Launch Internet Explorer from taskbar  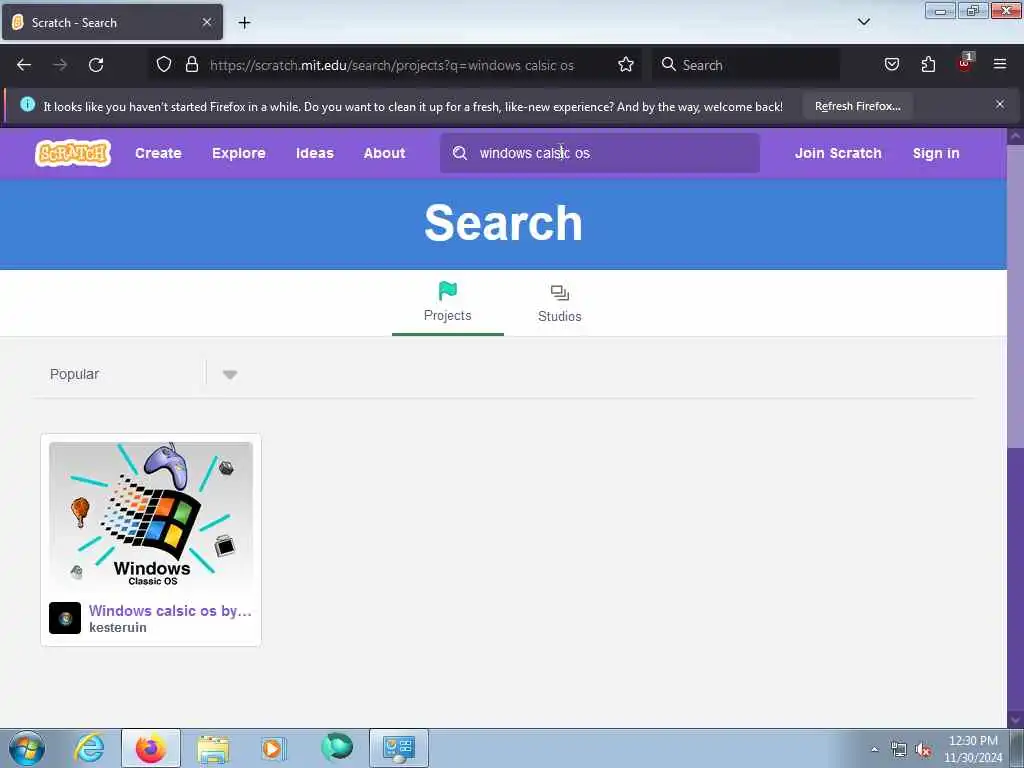coord(89,748)
